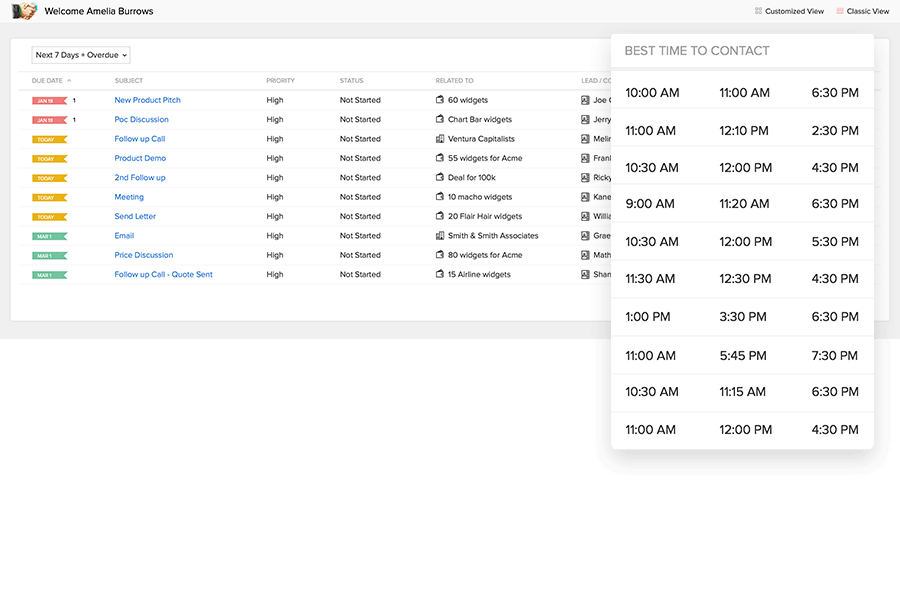Open the Send Letter task
Screen dimensions: 900x600
135,216
